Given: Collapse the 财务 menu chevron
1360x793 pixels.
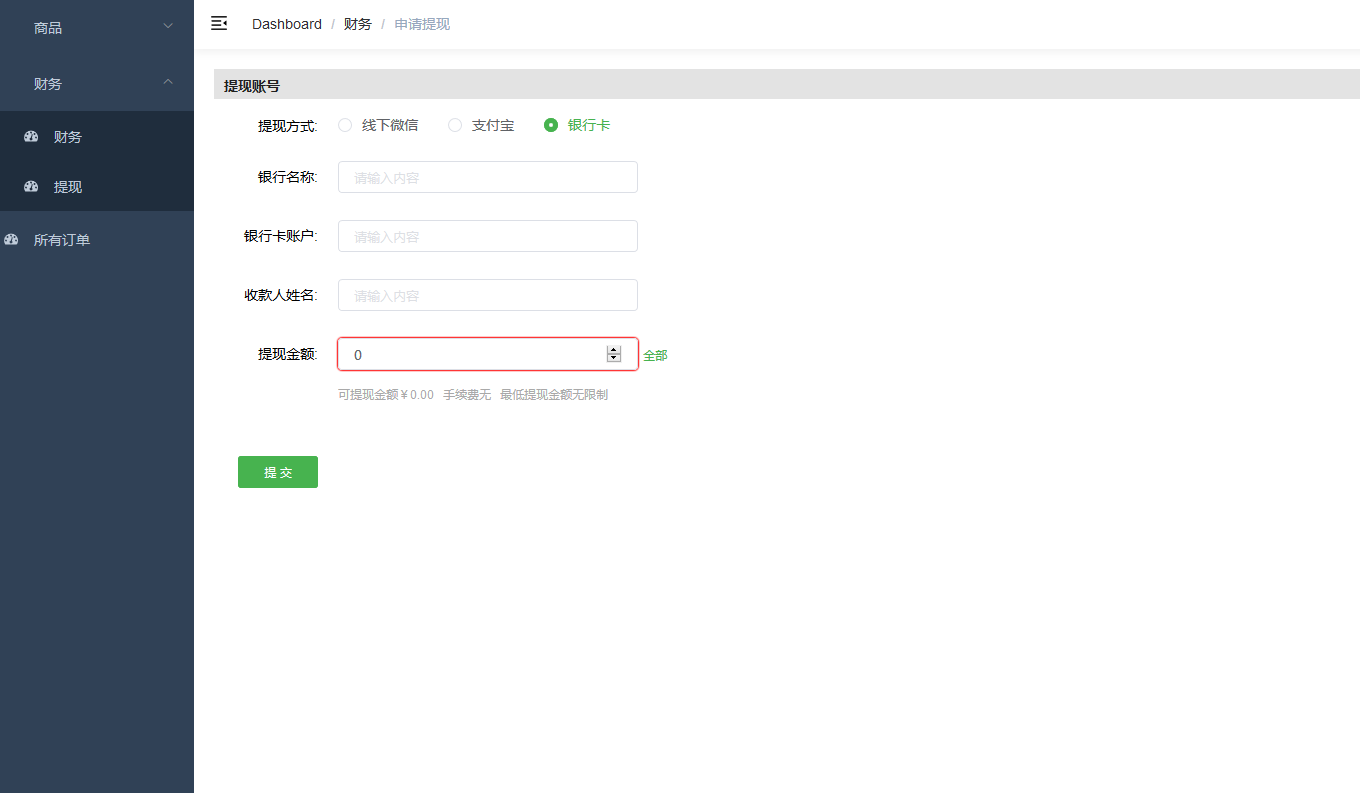Looking at the screenshot, I should (x=167, y=83).
